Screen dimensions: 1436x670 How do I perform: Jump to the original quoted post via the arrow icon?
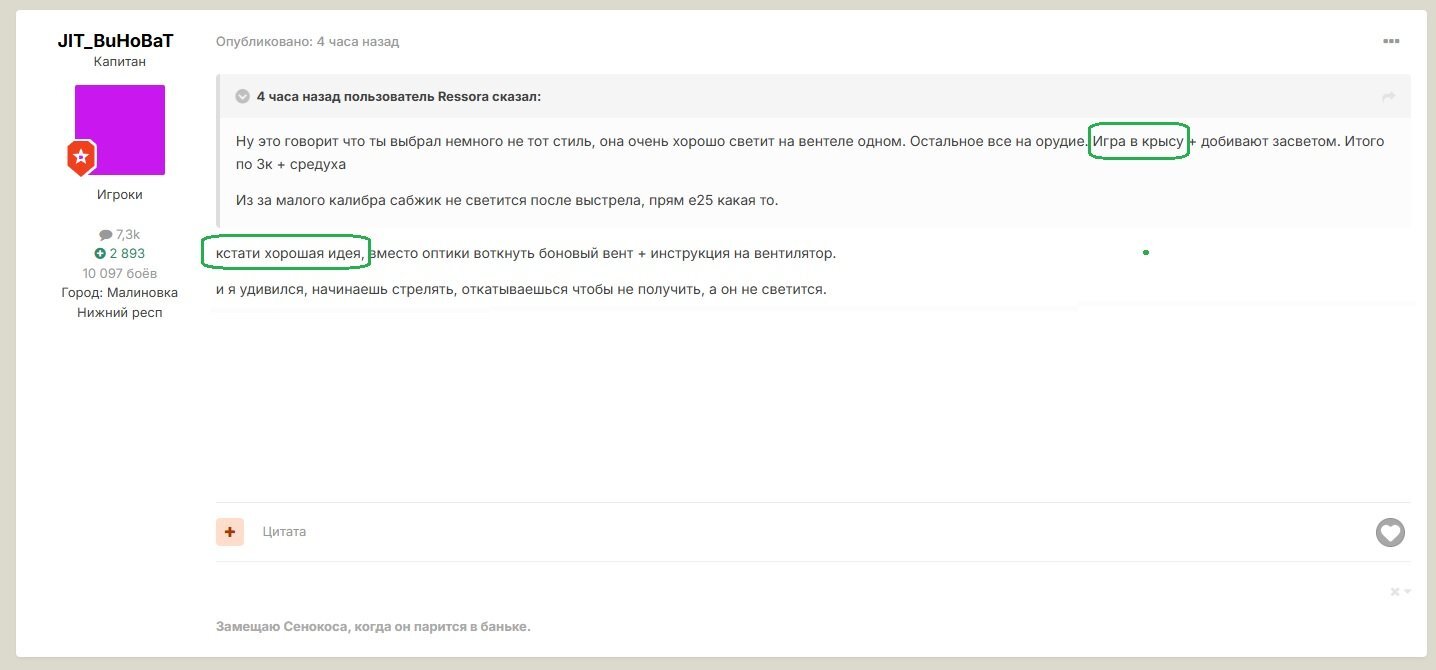1388,96
